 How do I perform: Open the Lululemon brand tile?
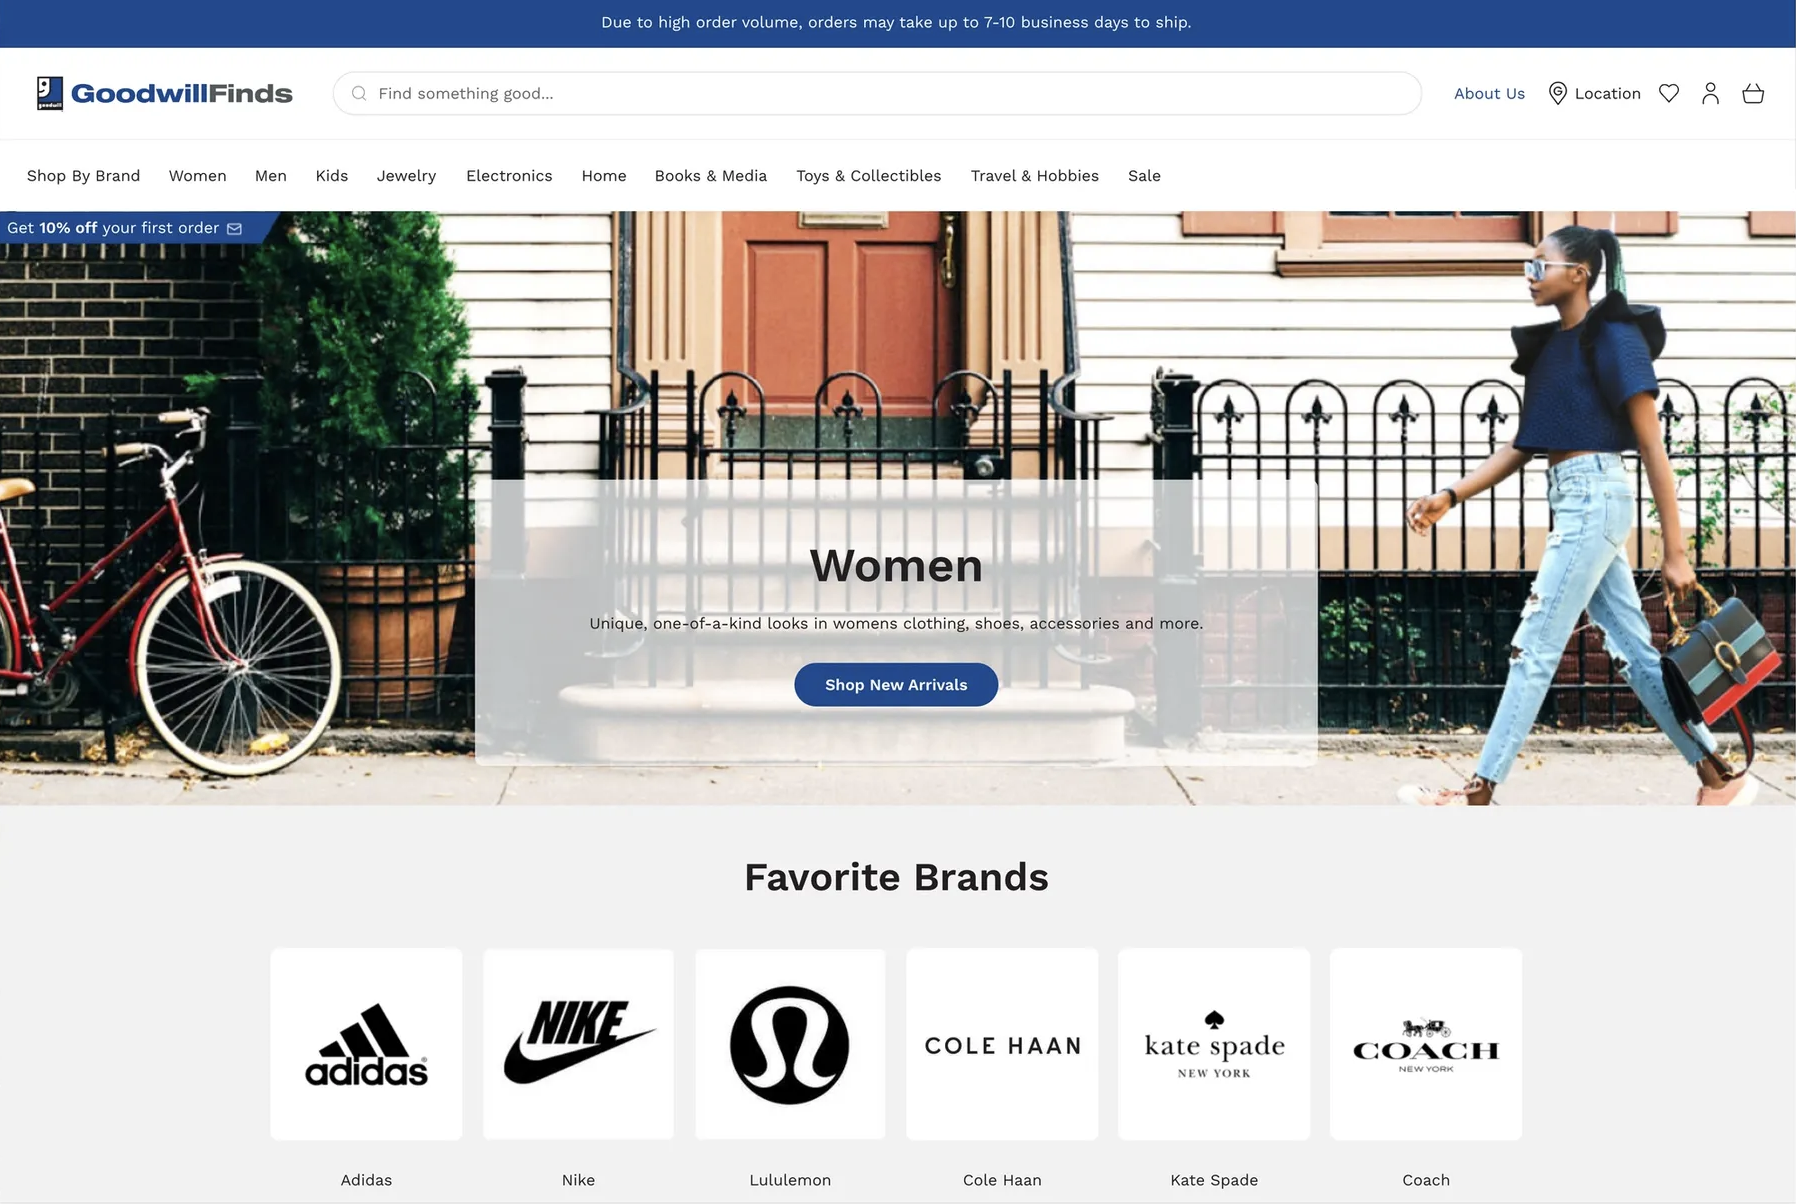pyautogui.click(x=790, y=1044)
